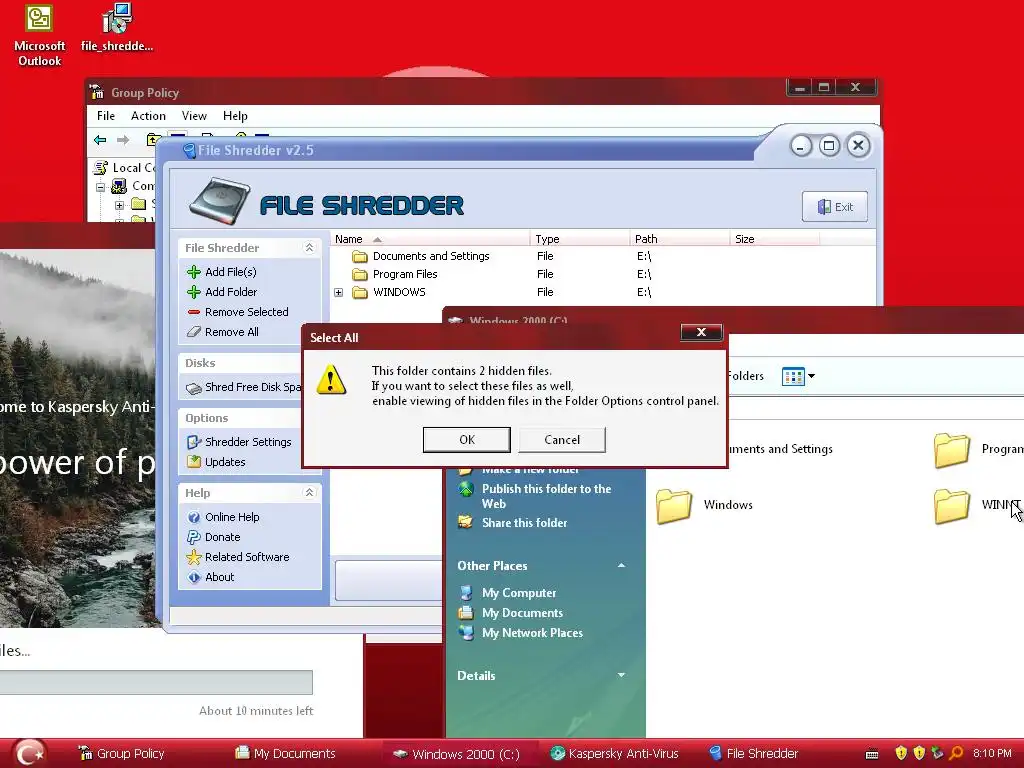The height and width of the screenshot is (768, 1024).
Task: Click the green plus icon beside Add Folder
Action: (194, 292)
